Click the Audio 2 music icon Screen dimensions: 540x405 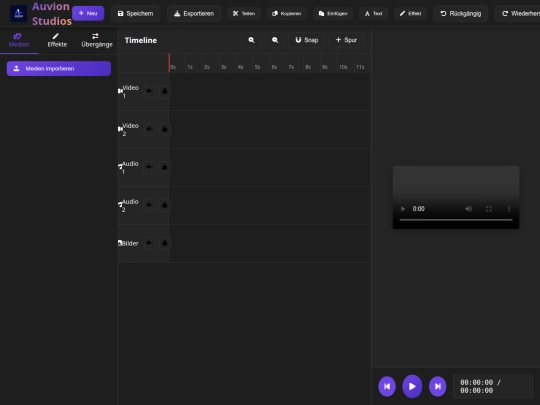[120, 205]
